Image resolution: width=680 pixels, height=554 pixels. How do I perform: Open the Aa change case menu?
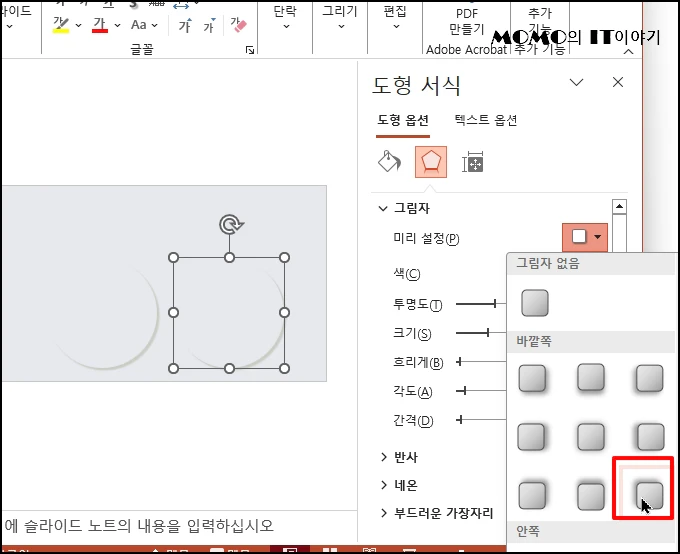144,25
